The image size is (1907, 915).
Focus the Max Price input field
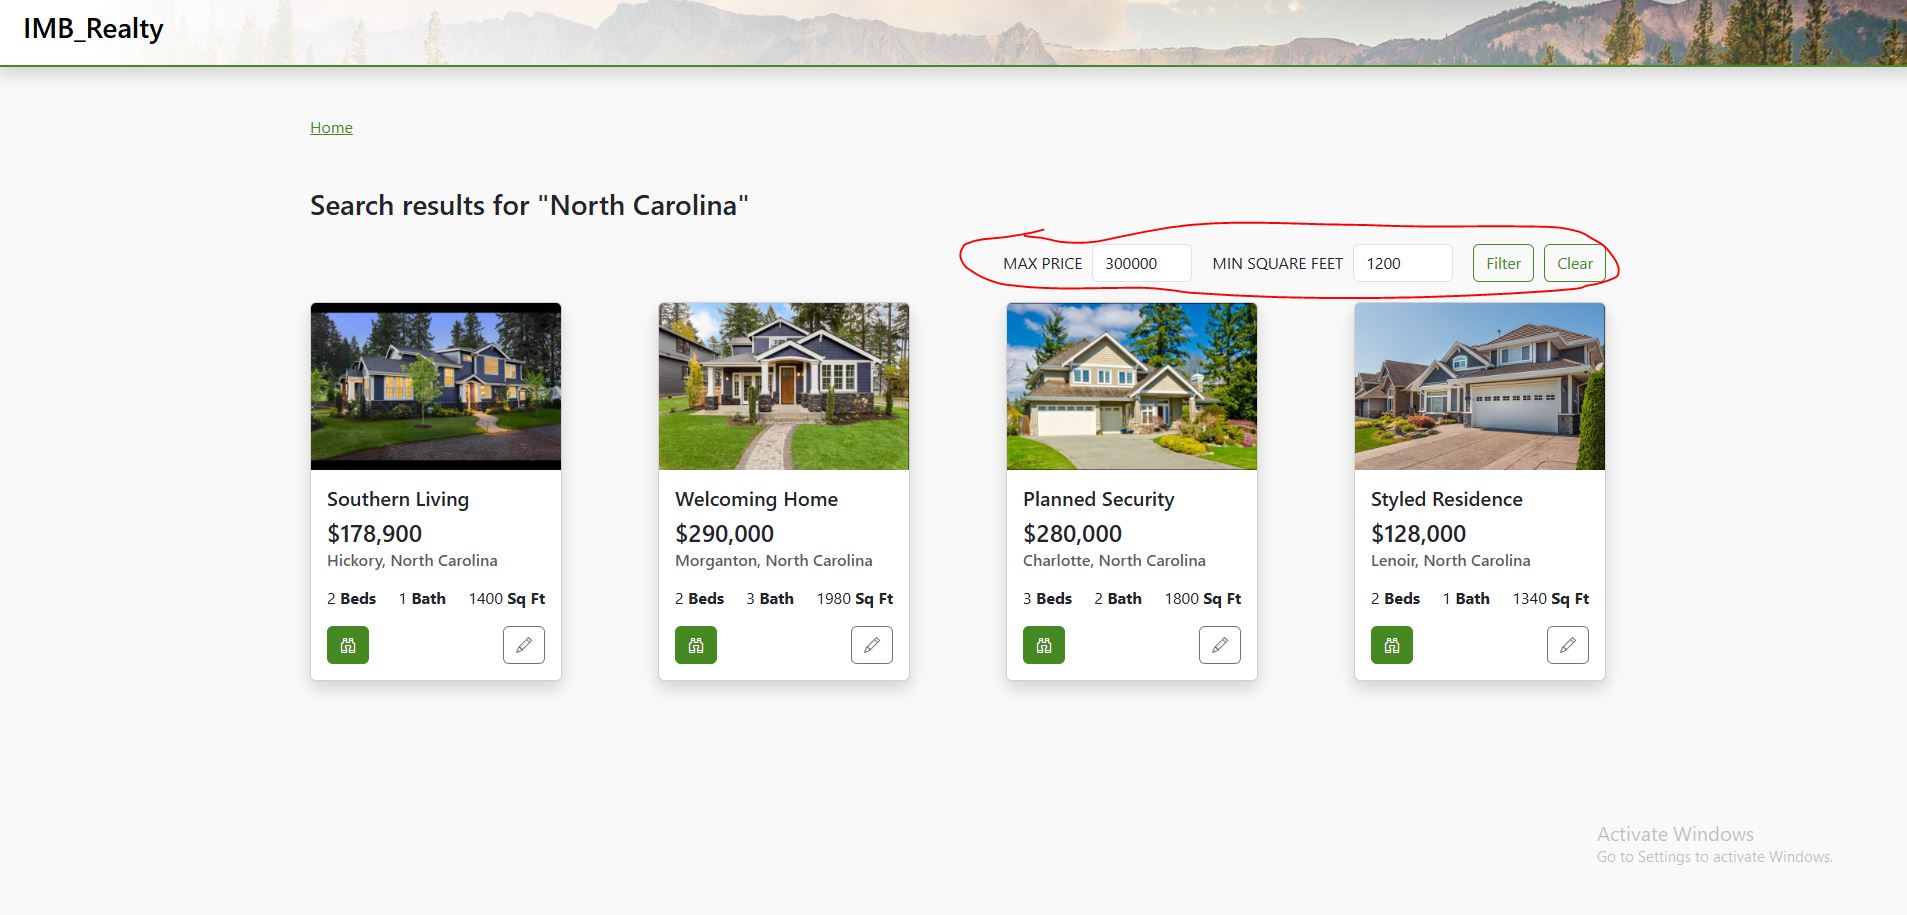pos(1142,263)
